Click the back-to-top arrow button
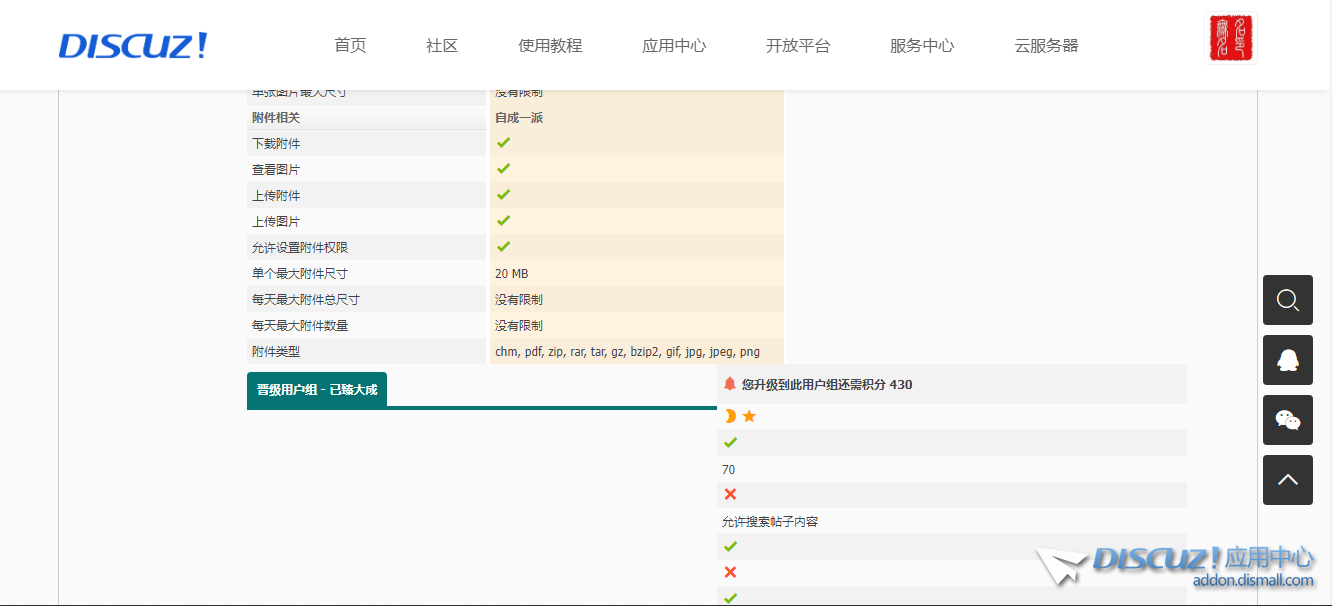 tap(1287, 480)
